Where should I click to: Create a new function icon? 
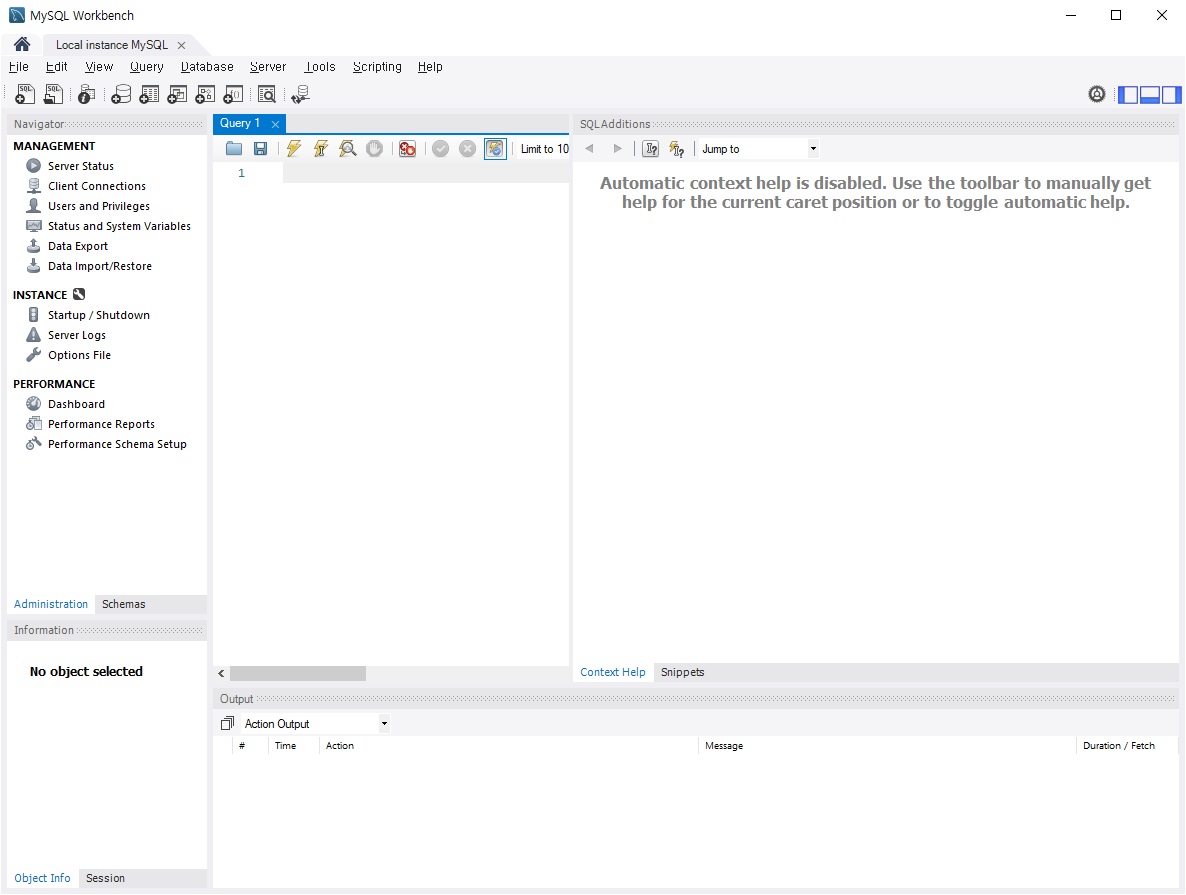coord(234,94)
